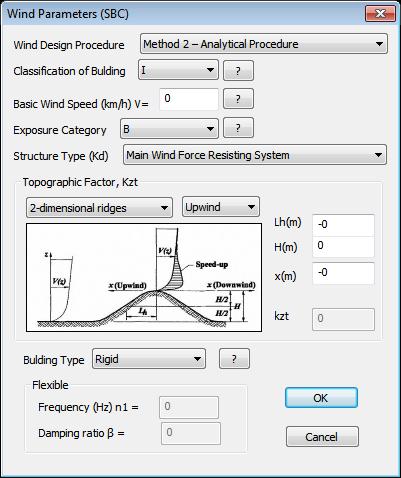Open the Upwind direction dropdown
401x478 pixels.
click(x=220, y=207)
